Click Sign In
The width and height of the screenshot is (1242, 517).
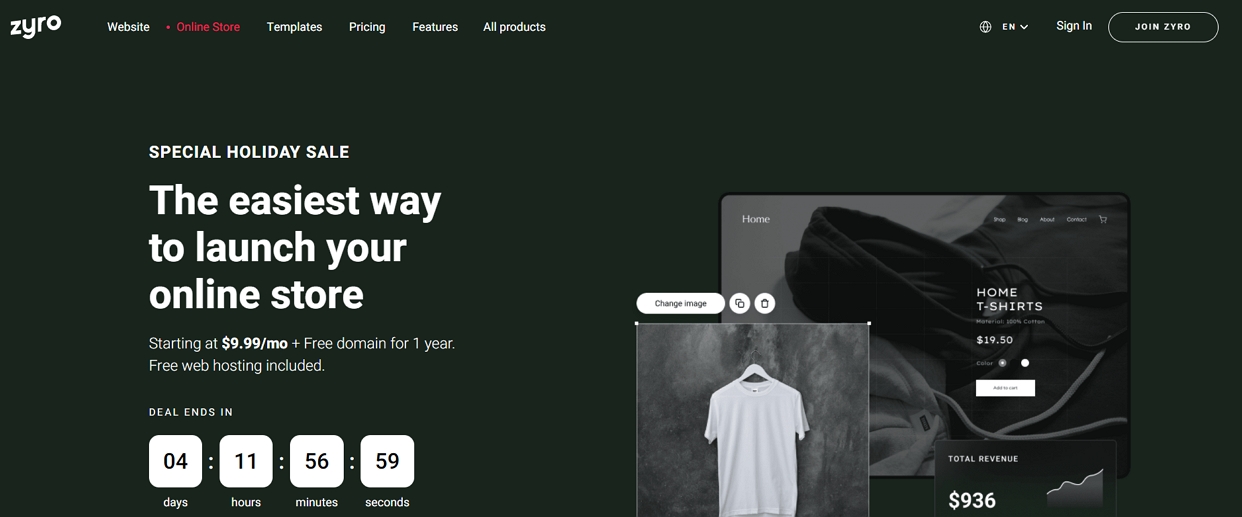tap(1074, 26)
